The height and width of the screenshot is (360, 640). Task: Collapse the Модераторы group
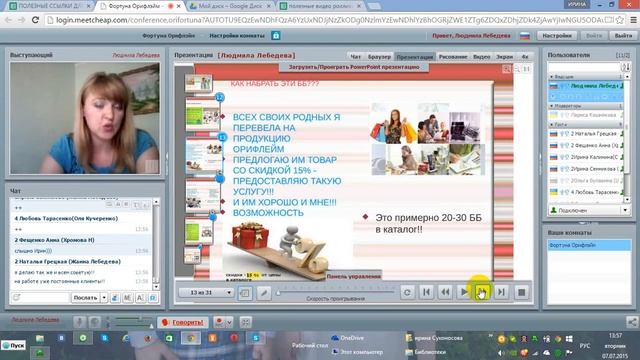click(x=552, y=106)
